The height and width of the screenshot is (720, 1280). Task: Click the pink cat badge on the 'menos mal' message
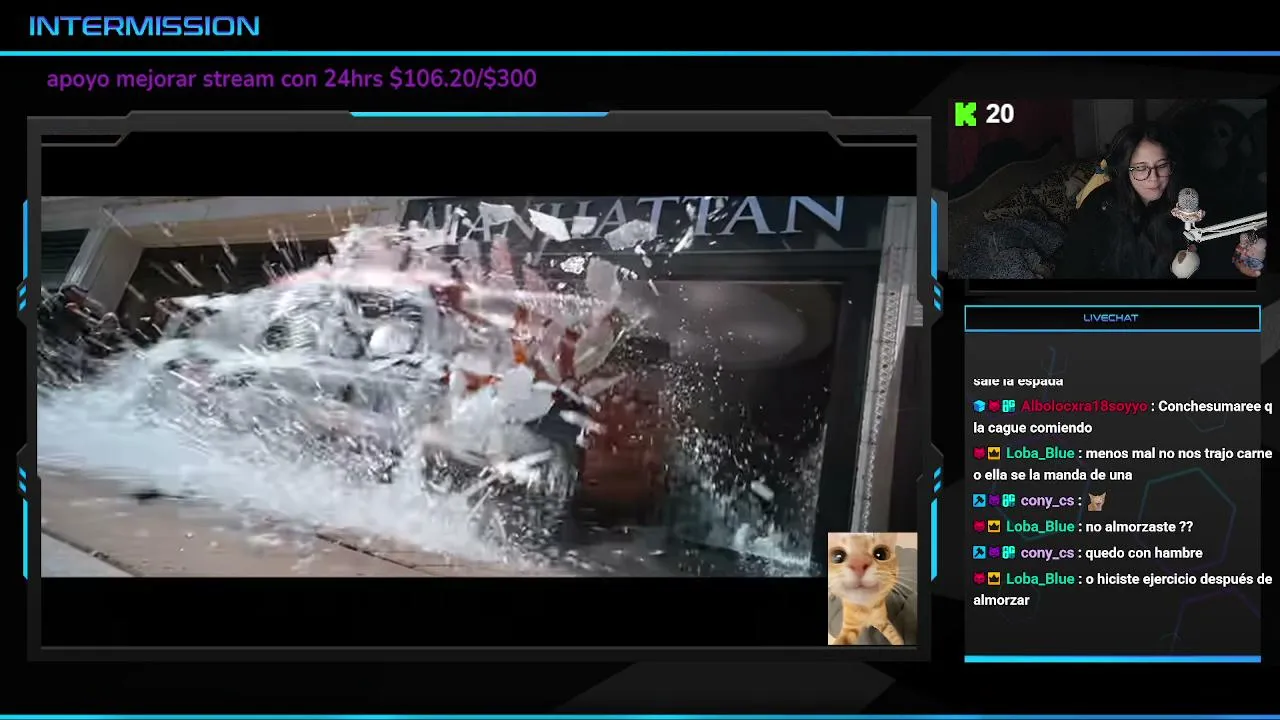coord(979,453)
